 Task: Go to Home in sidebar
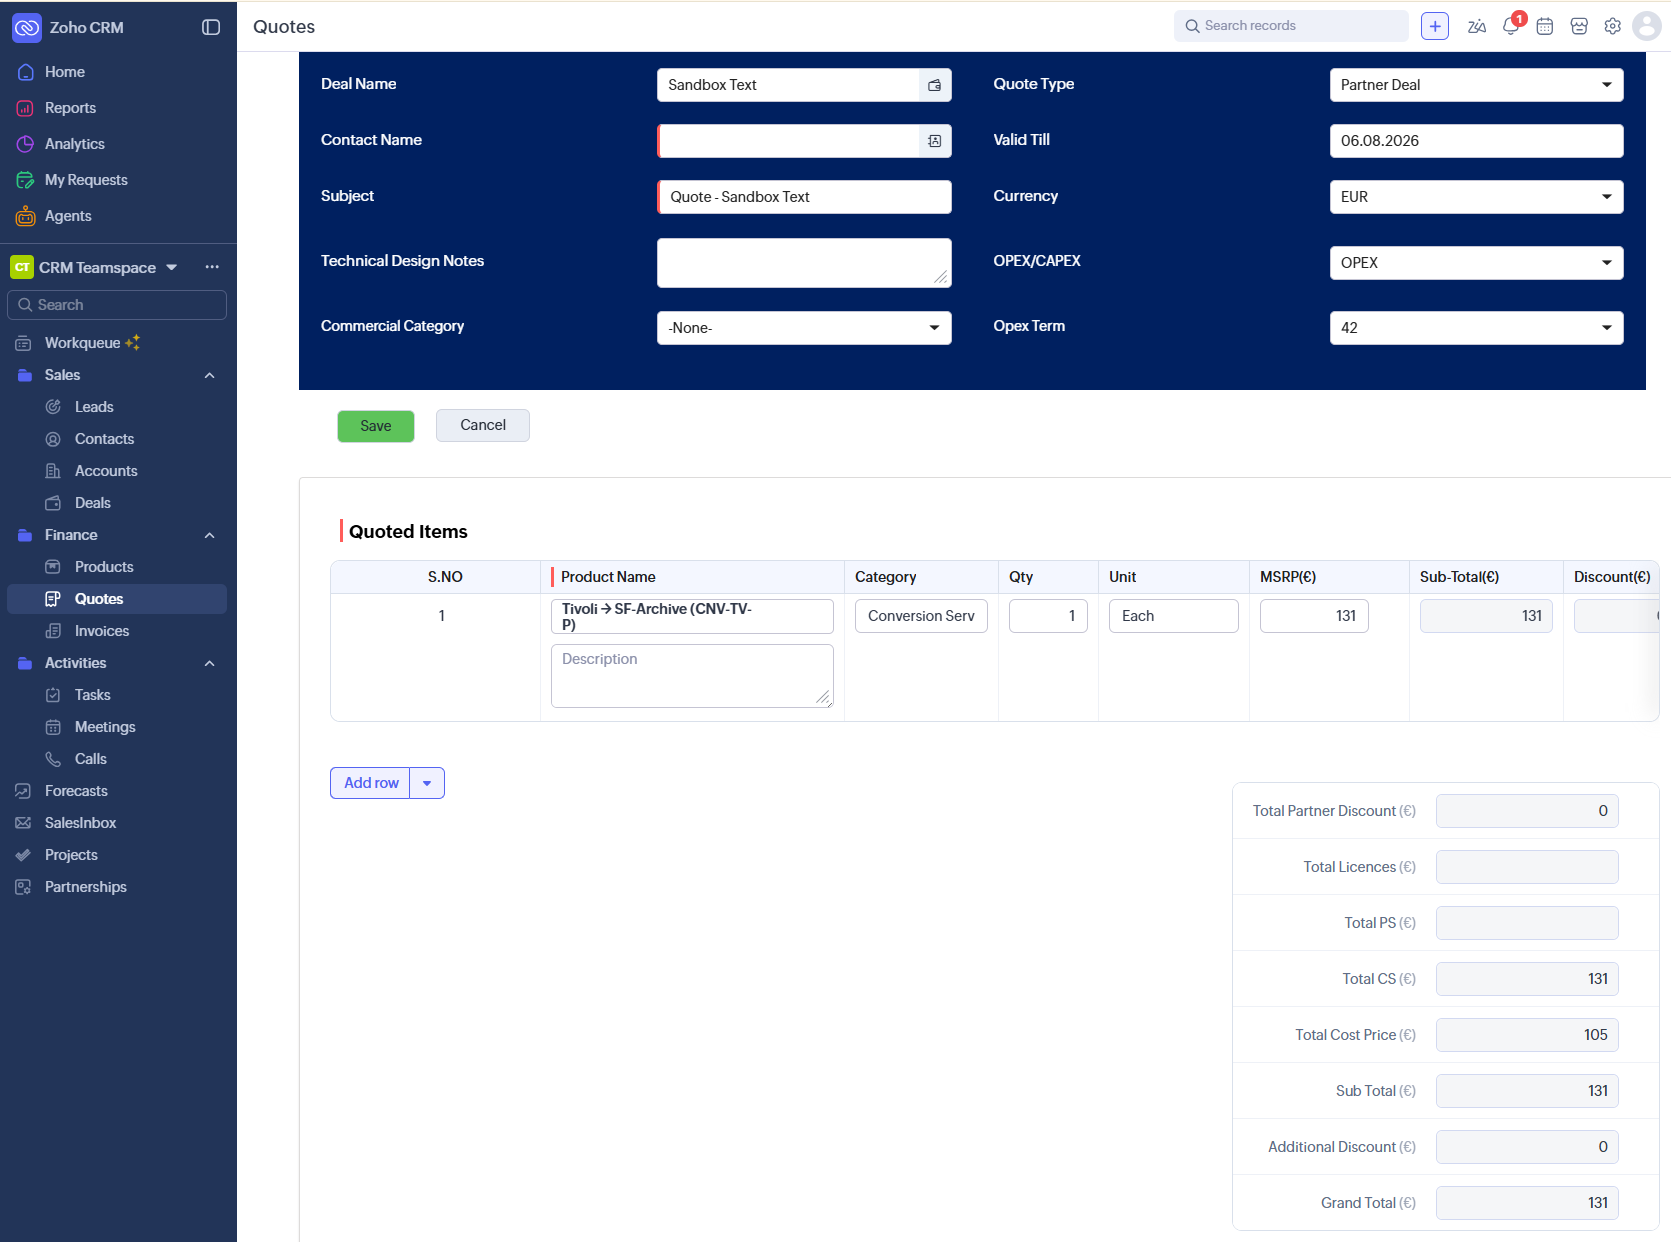point(65,72)
